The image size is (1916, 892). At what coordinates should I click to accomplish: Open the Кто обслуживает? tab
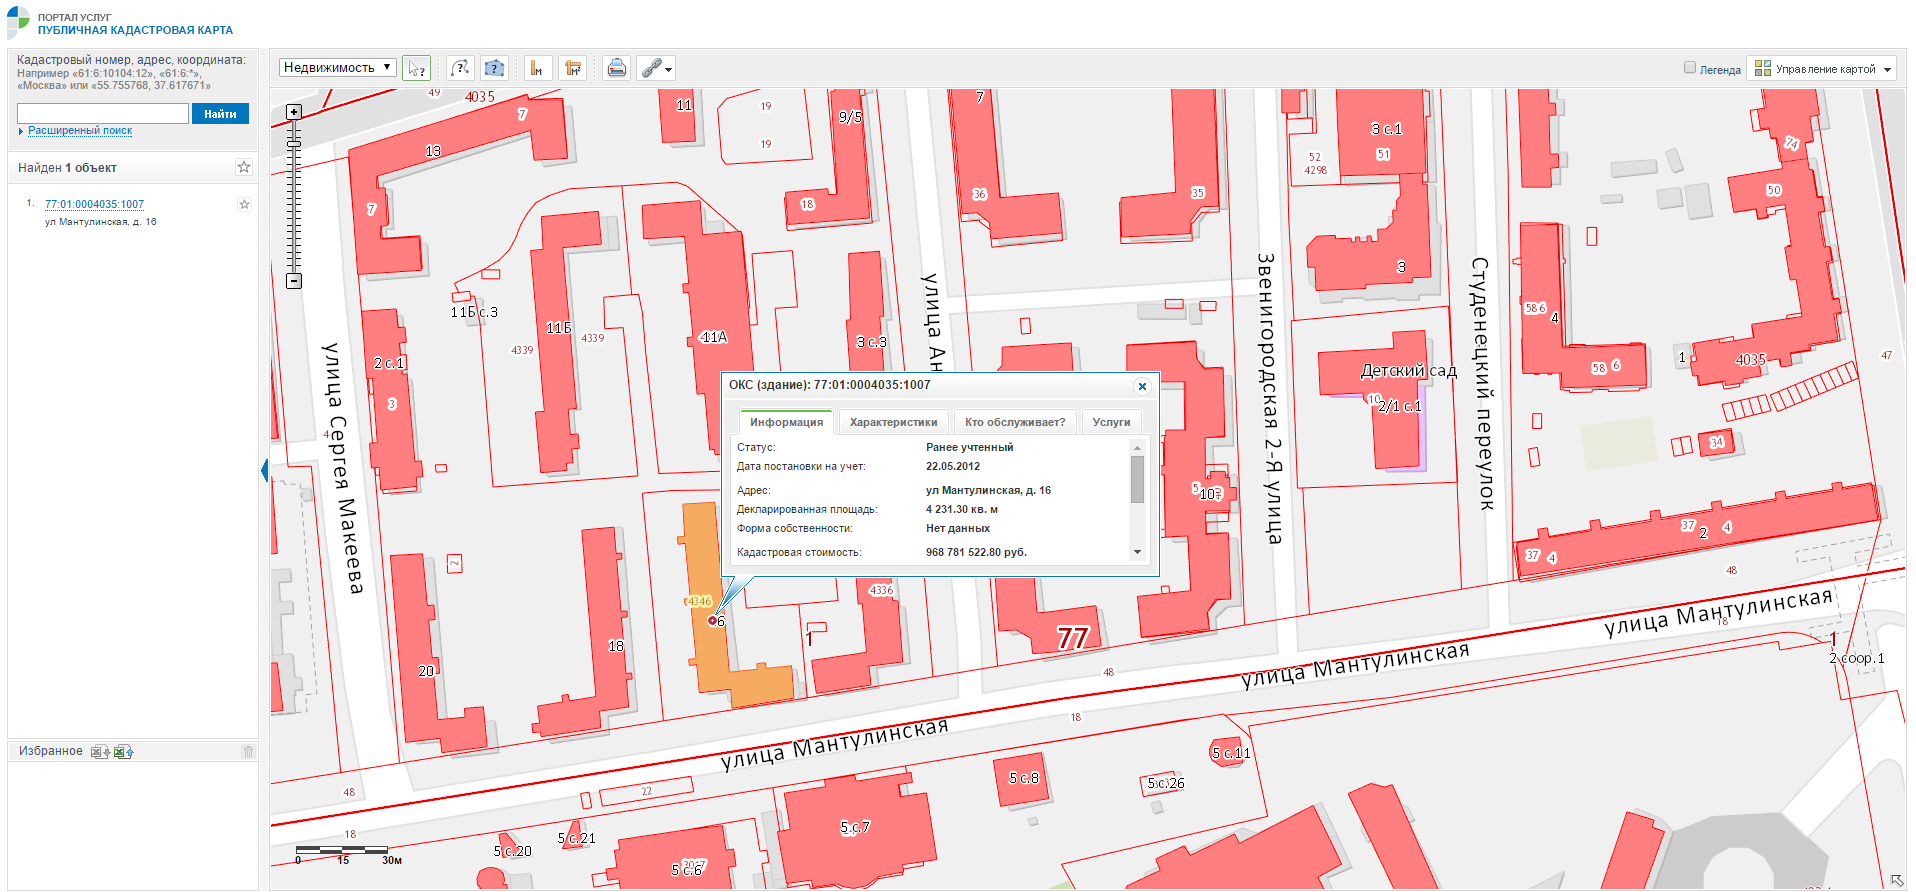coord(1014,422)
